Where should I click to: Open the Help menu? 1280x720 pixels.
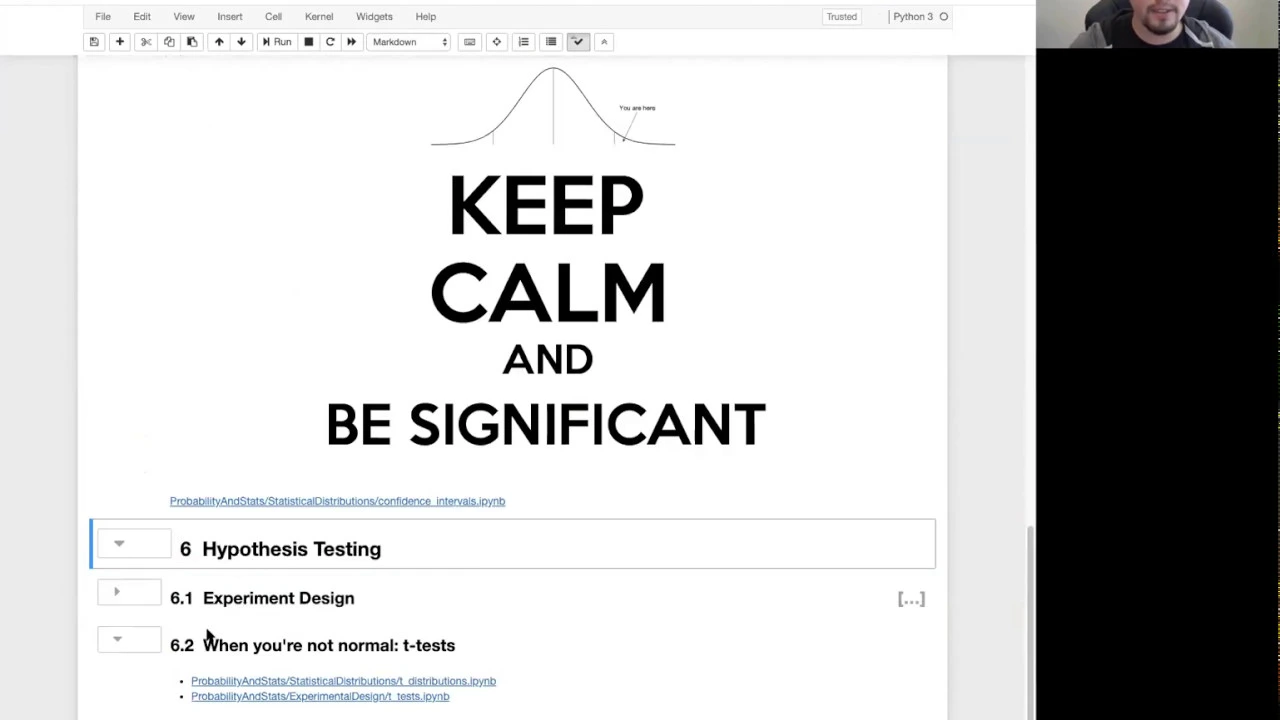coord(426,16)
